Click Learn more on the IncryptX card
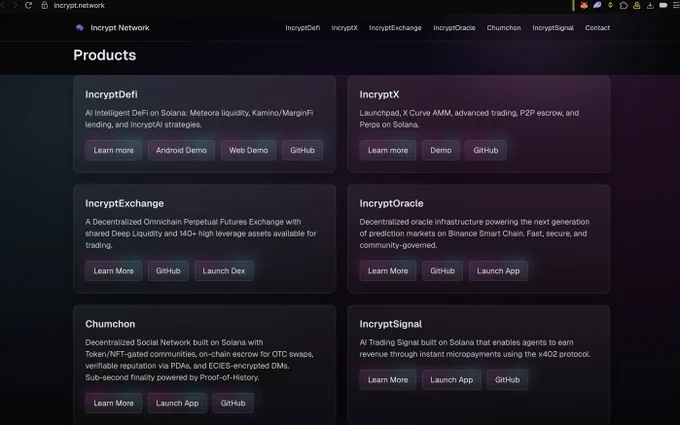 388,150
